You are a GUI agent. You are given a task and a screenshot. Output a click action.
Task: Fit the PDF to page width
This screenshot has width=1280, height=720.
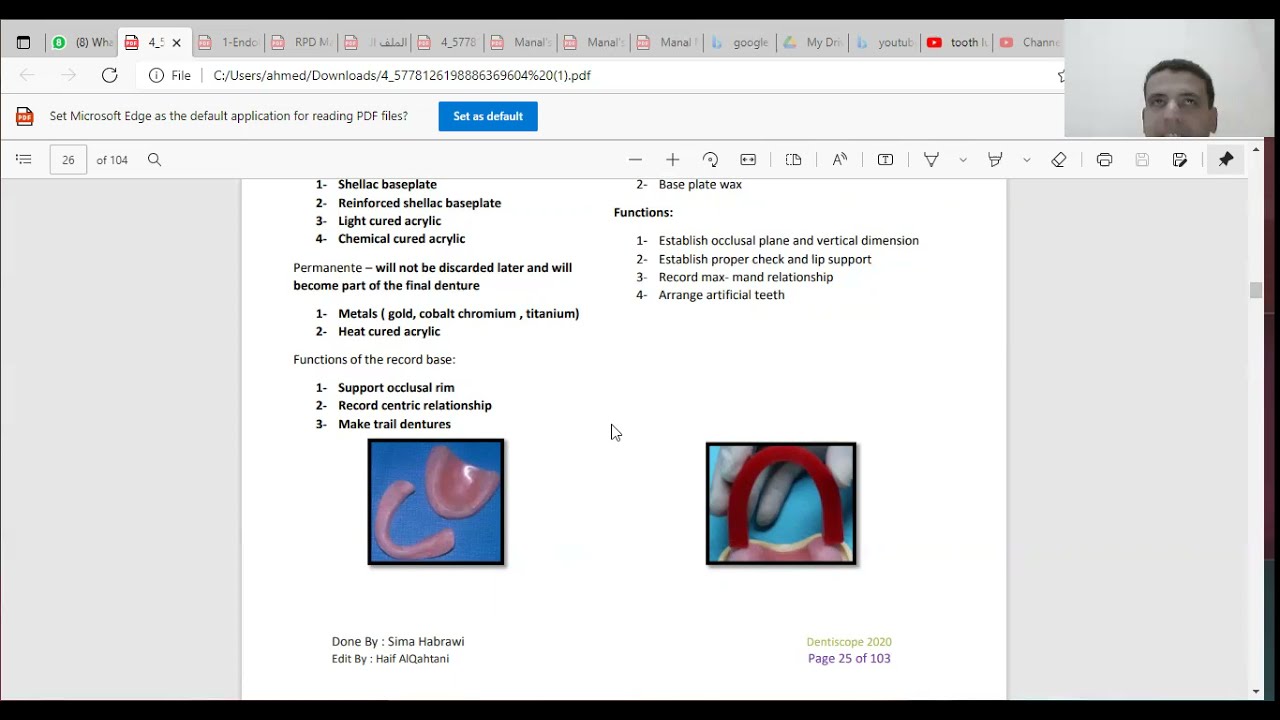[x=748, y=159]
